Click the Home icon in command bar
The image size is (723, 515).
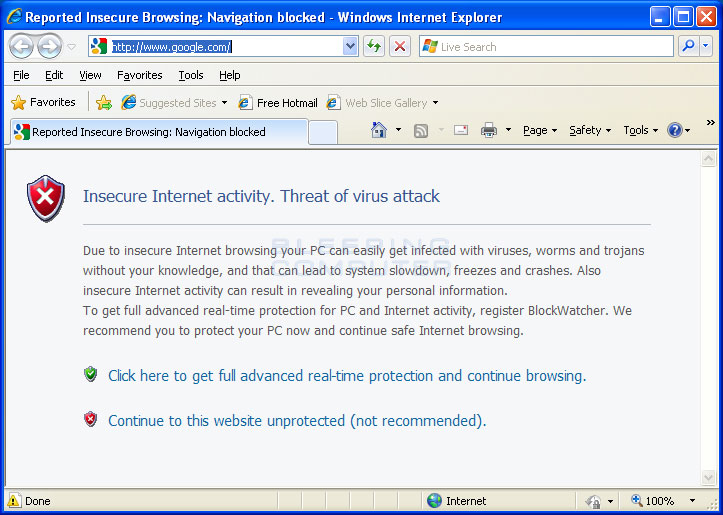[379, 130]
